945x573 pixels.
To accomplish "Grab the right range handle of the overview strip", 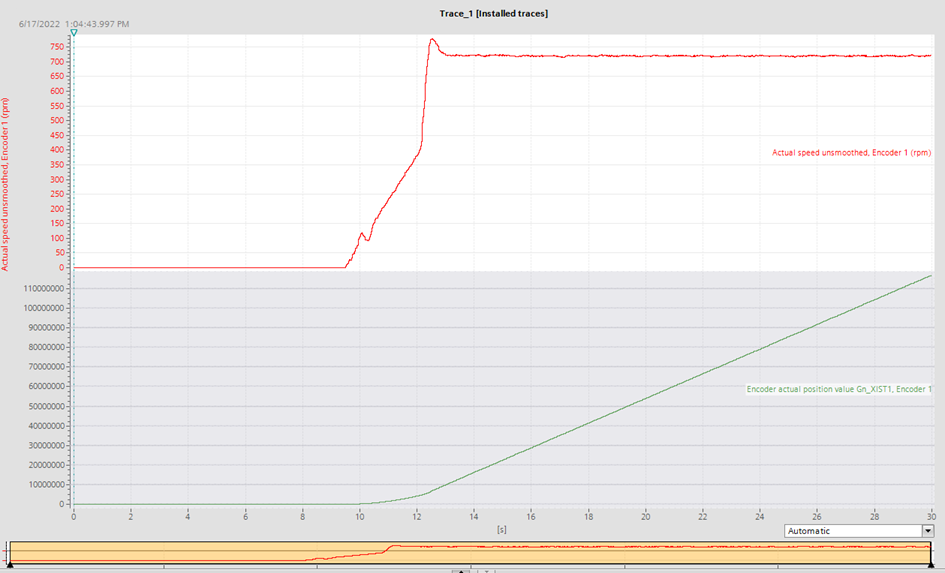I will point(931,565).
